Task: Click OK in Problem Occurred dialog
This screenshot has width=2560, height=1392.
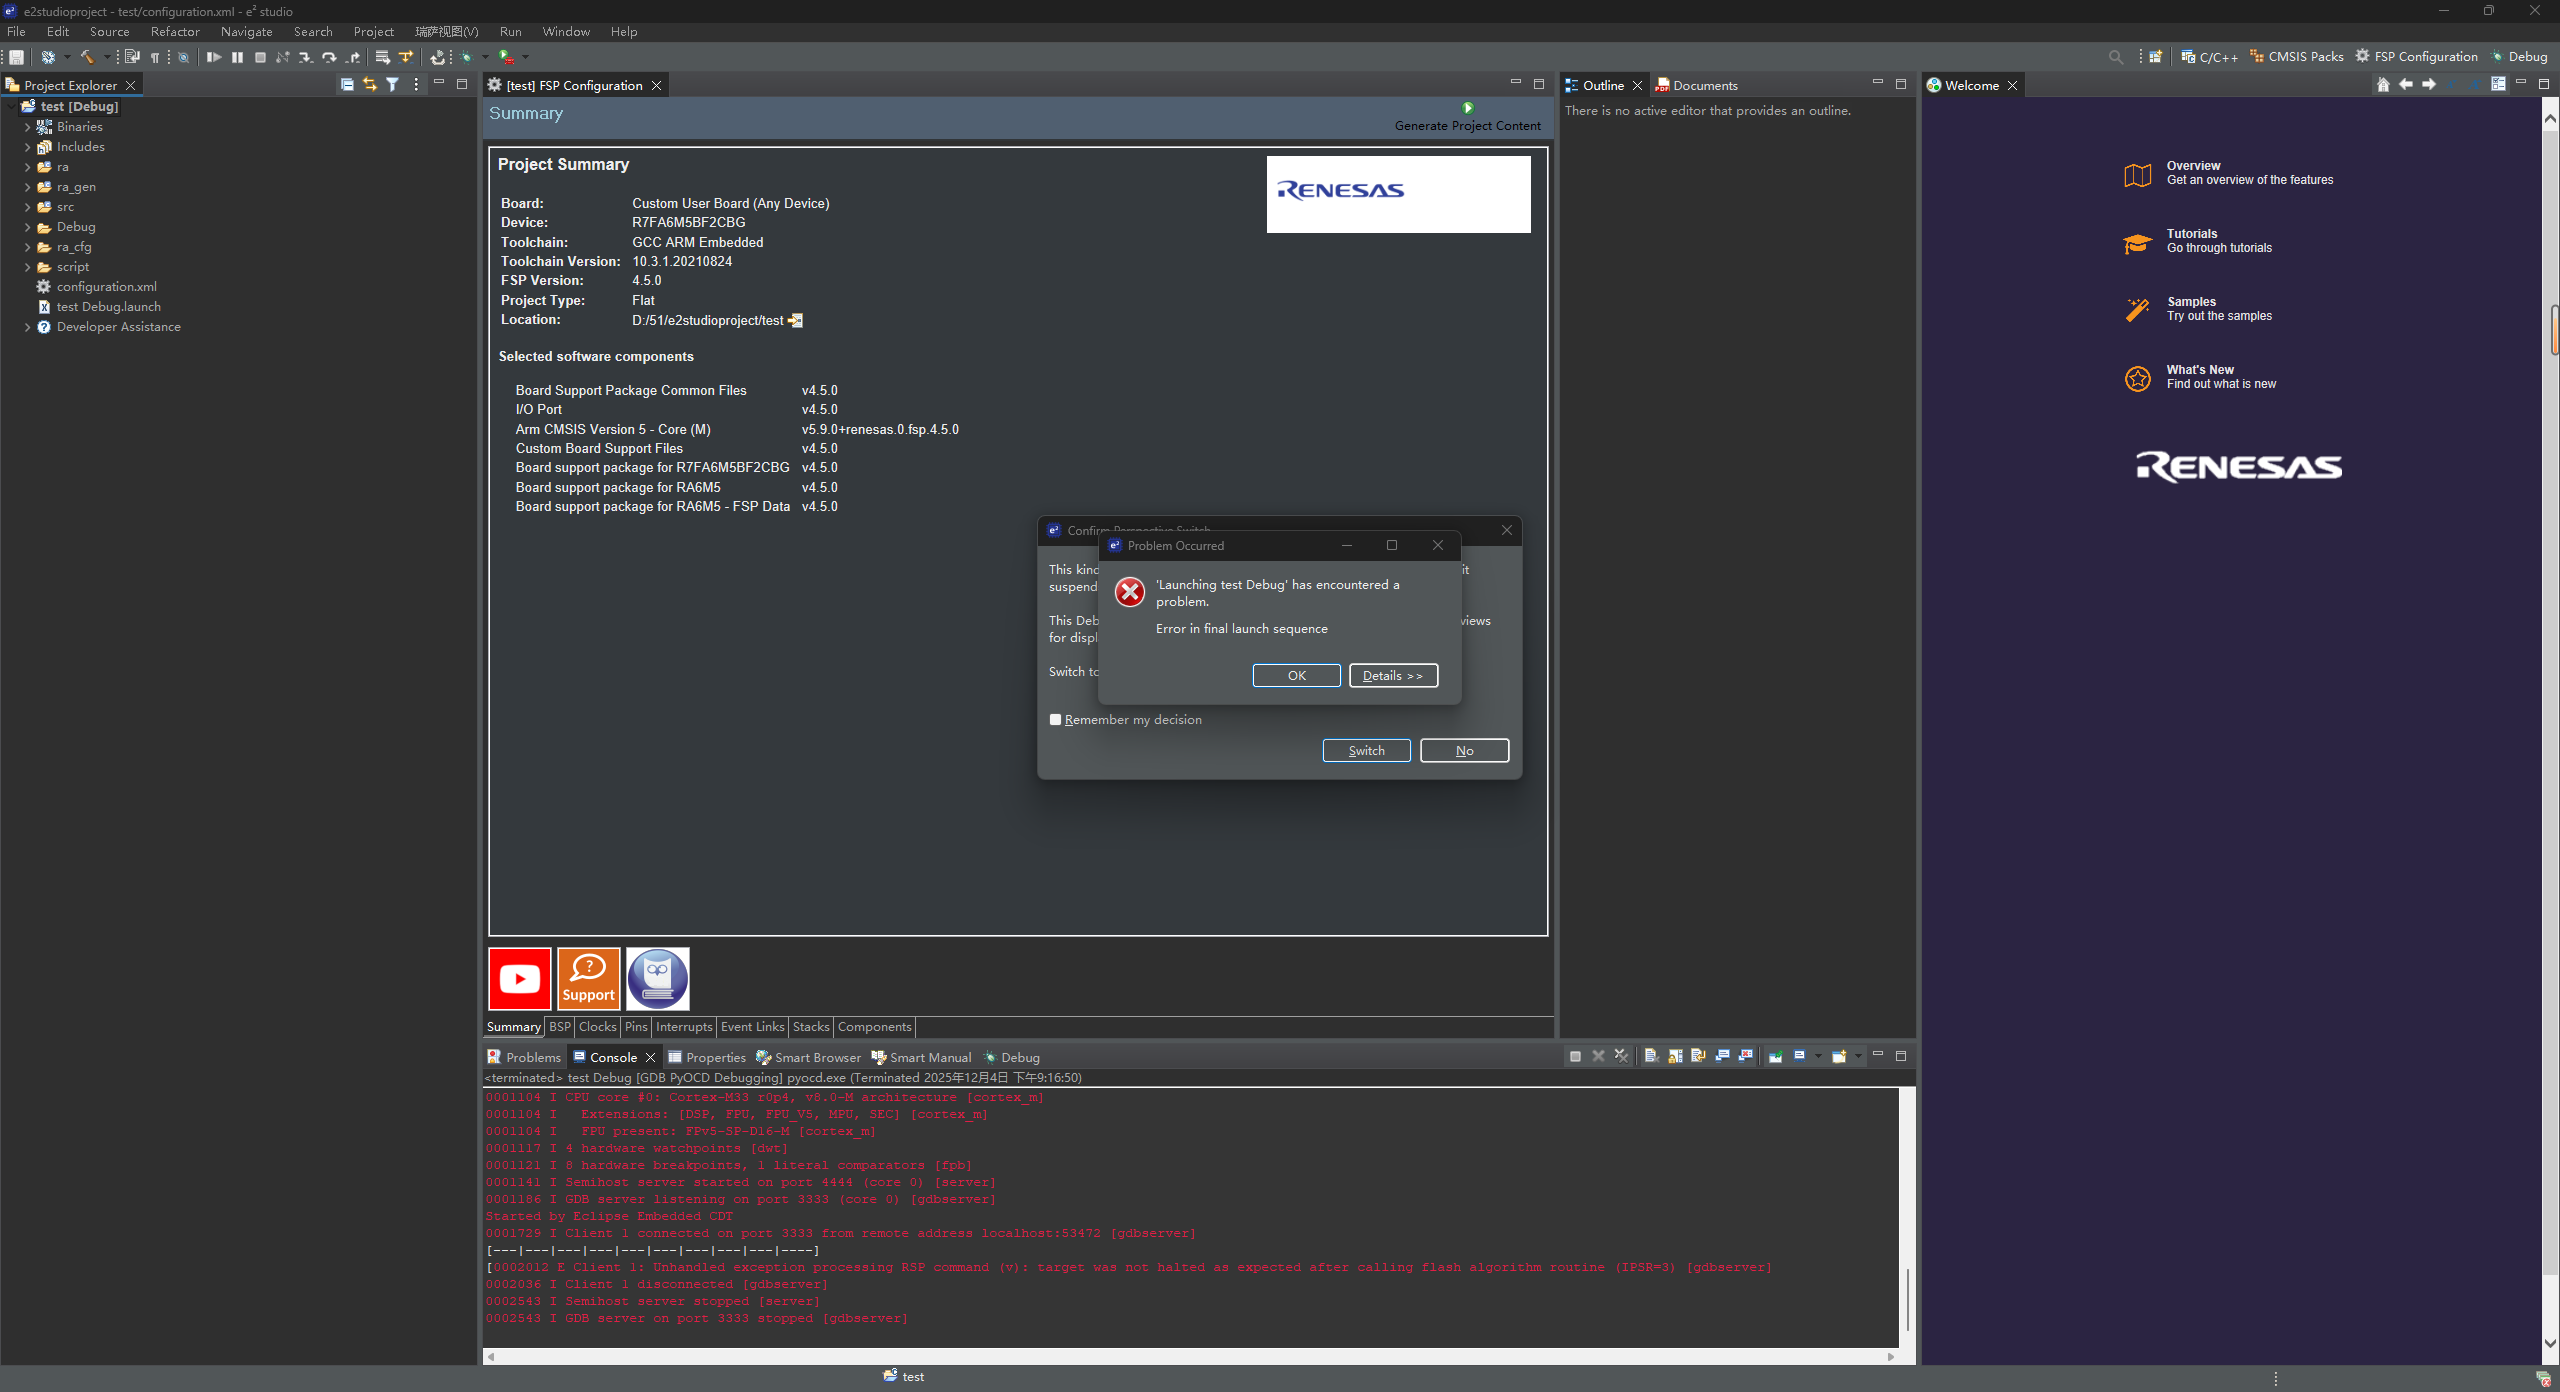Action: [x=1296, y=676]
